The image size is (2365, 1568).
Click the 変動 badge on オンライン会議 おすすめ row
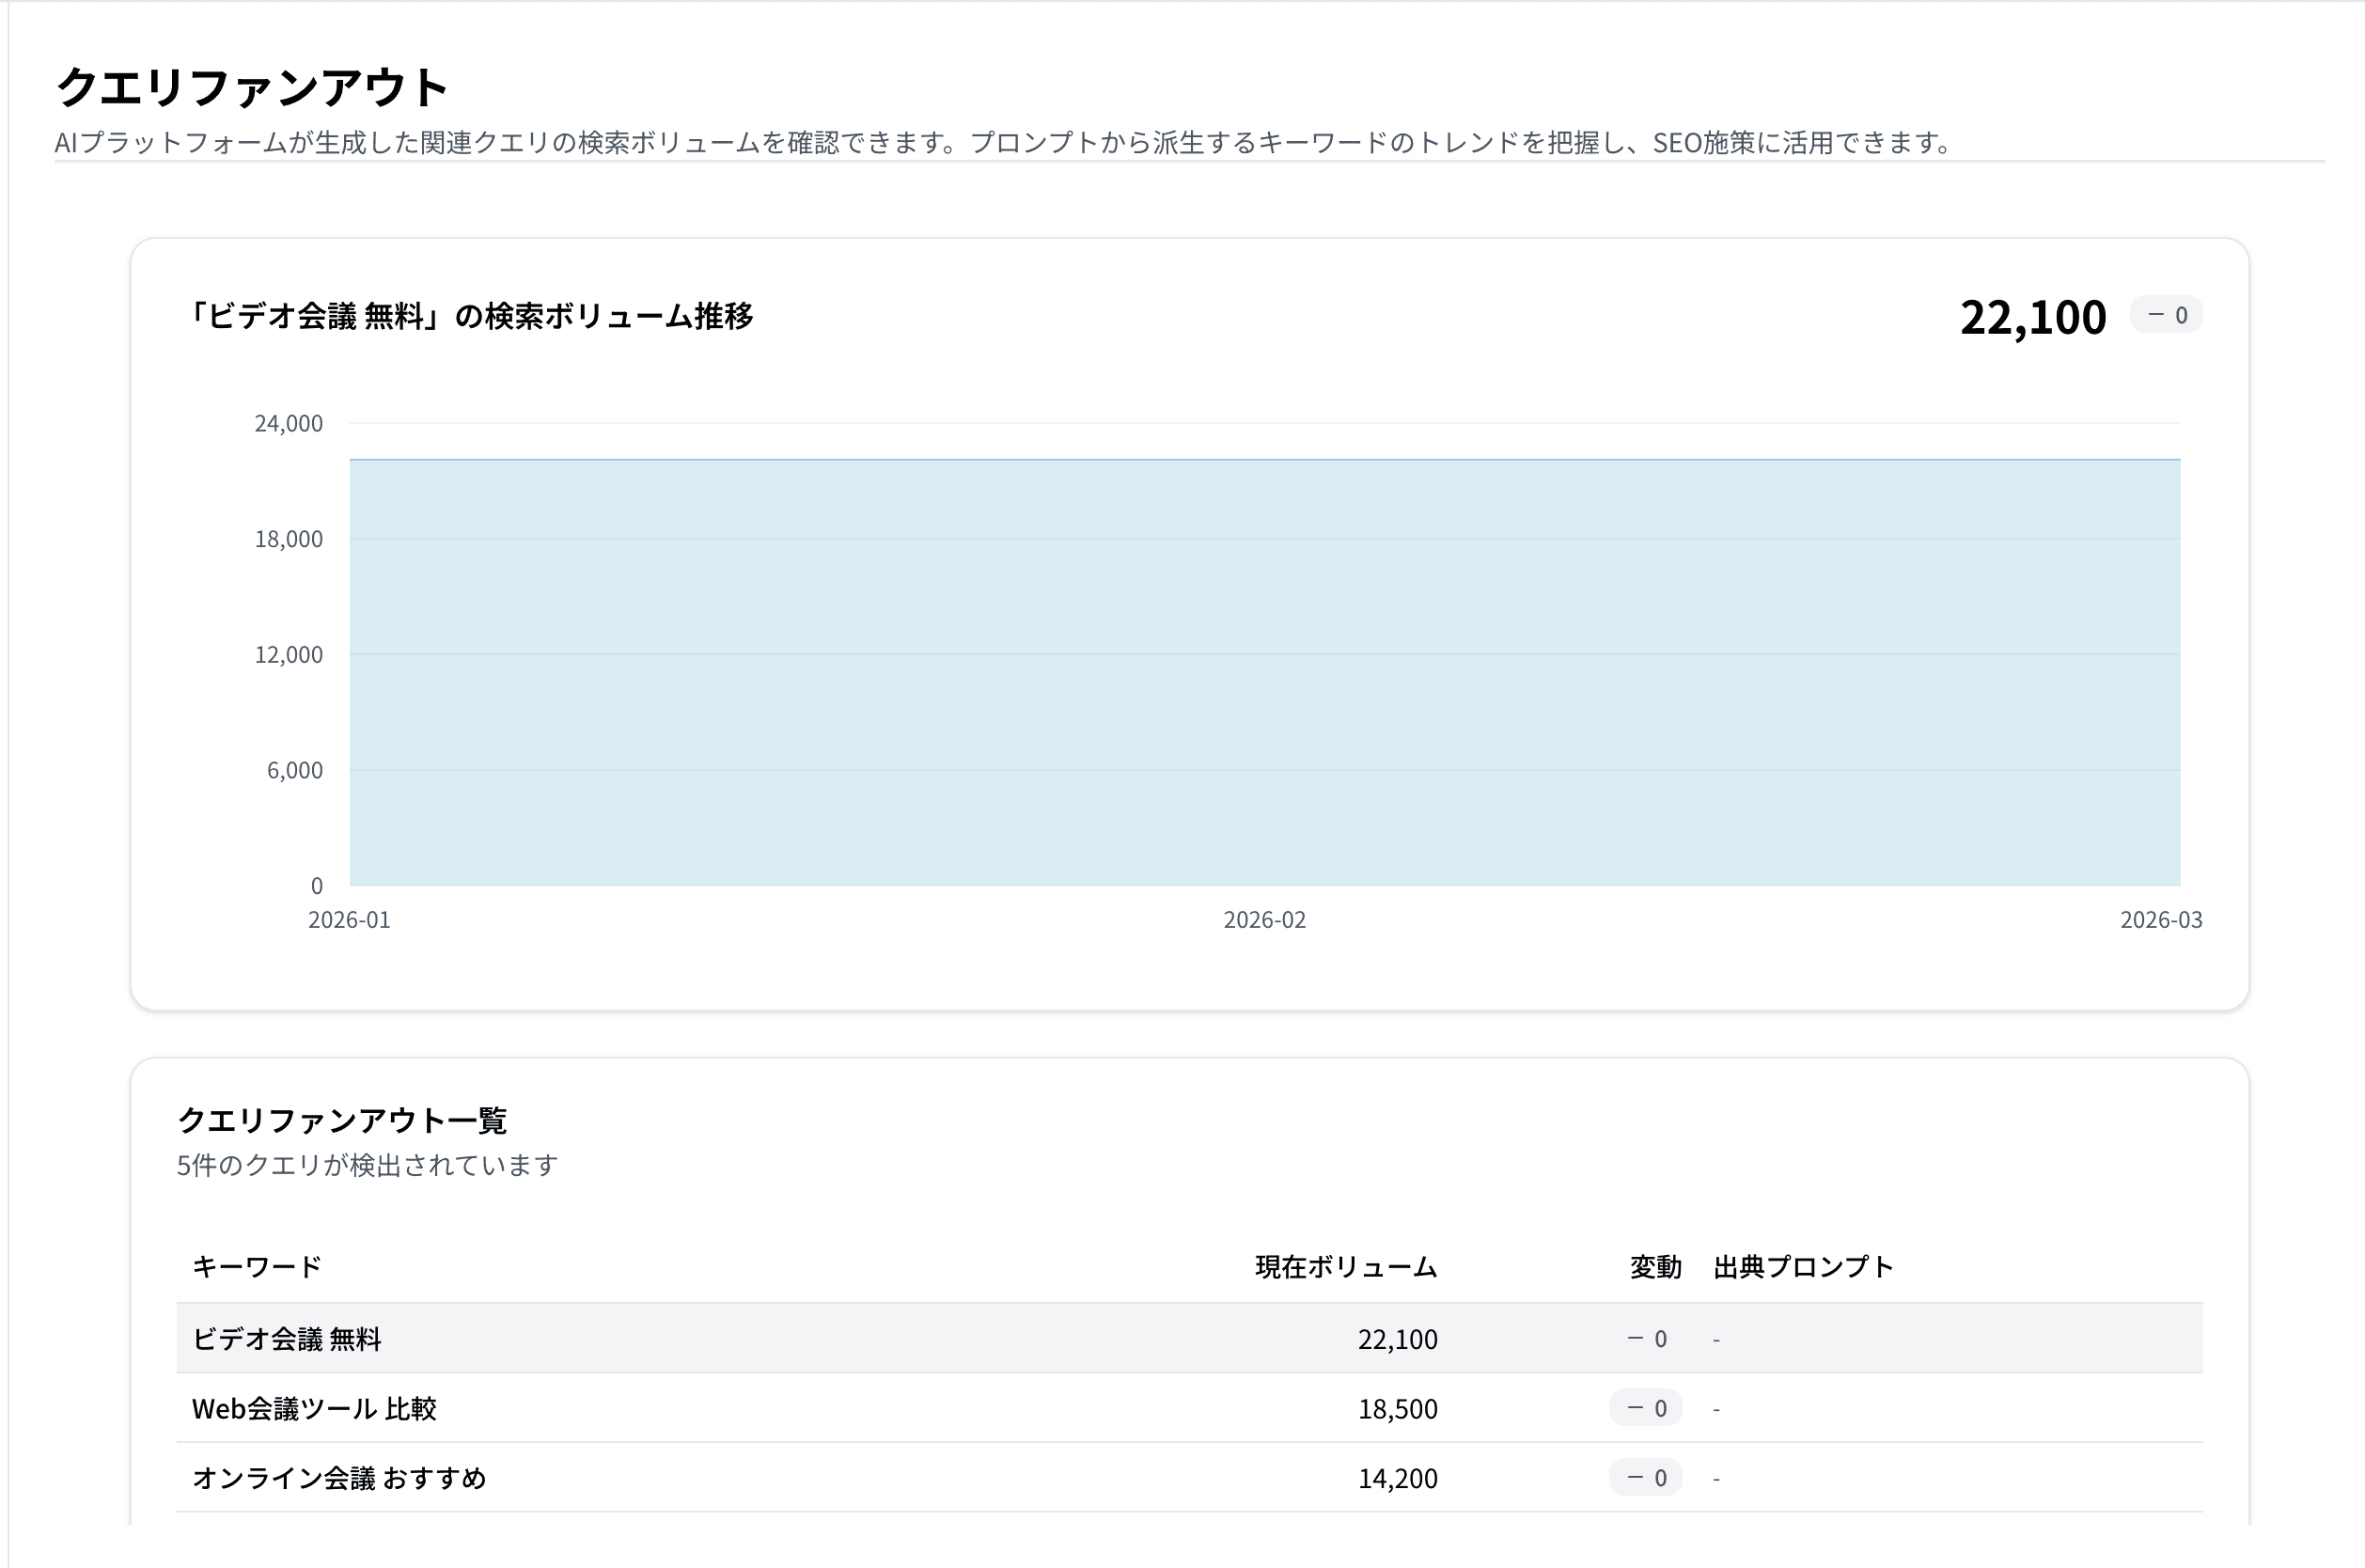pyautogui.click(x=1645, y=1478)
